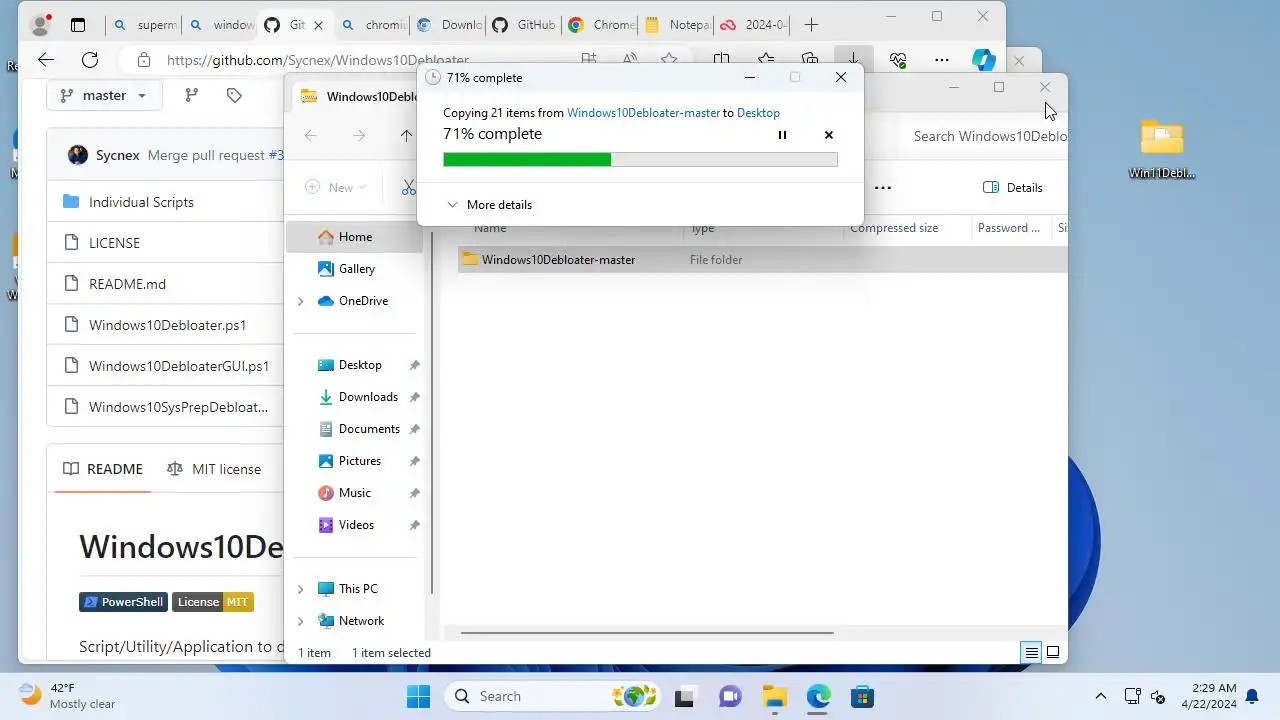Sort by Compressed size column
1280x720 pixels.
[894, 228]
